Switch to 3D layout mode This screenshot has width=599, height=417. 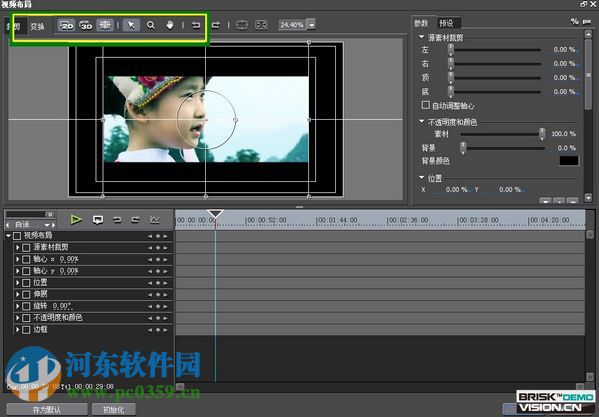[x=86, y=25]
